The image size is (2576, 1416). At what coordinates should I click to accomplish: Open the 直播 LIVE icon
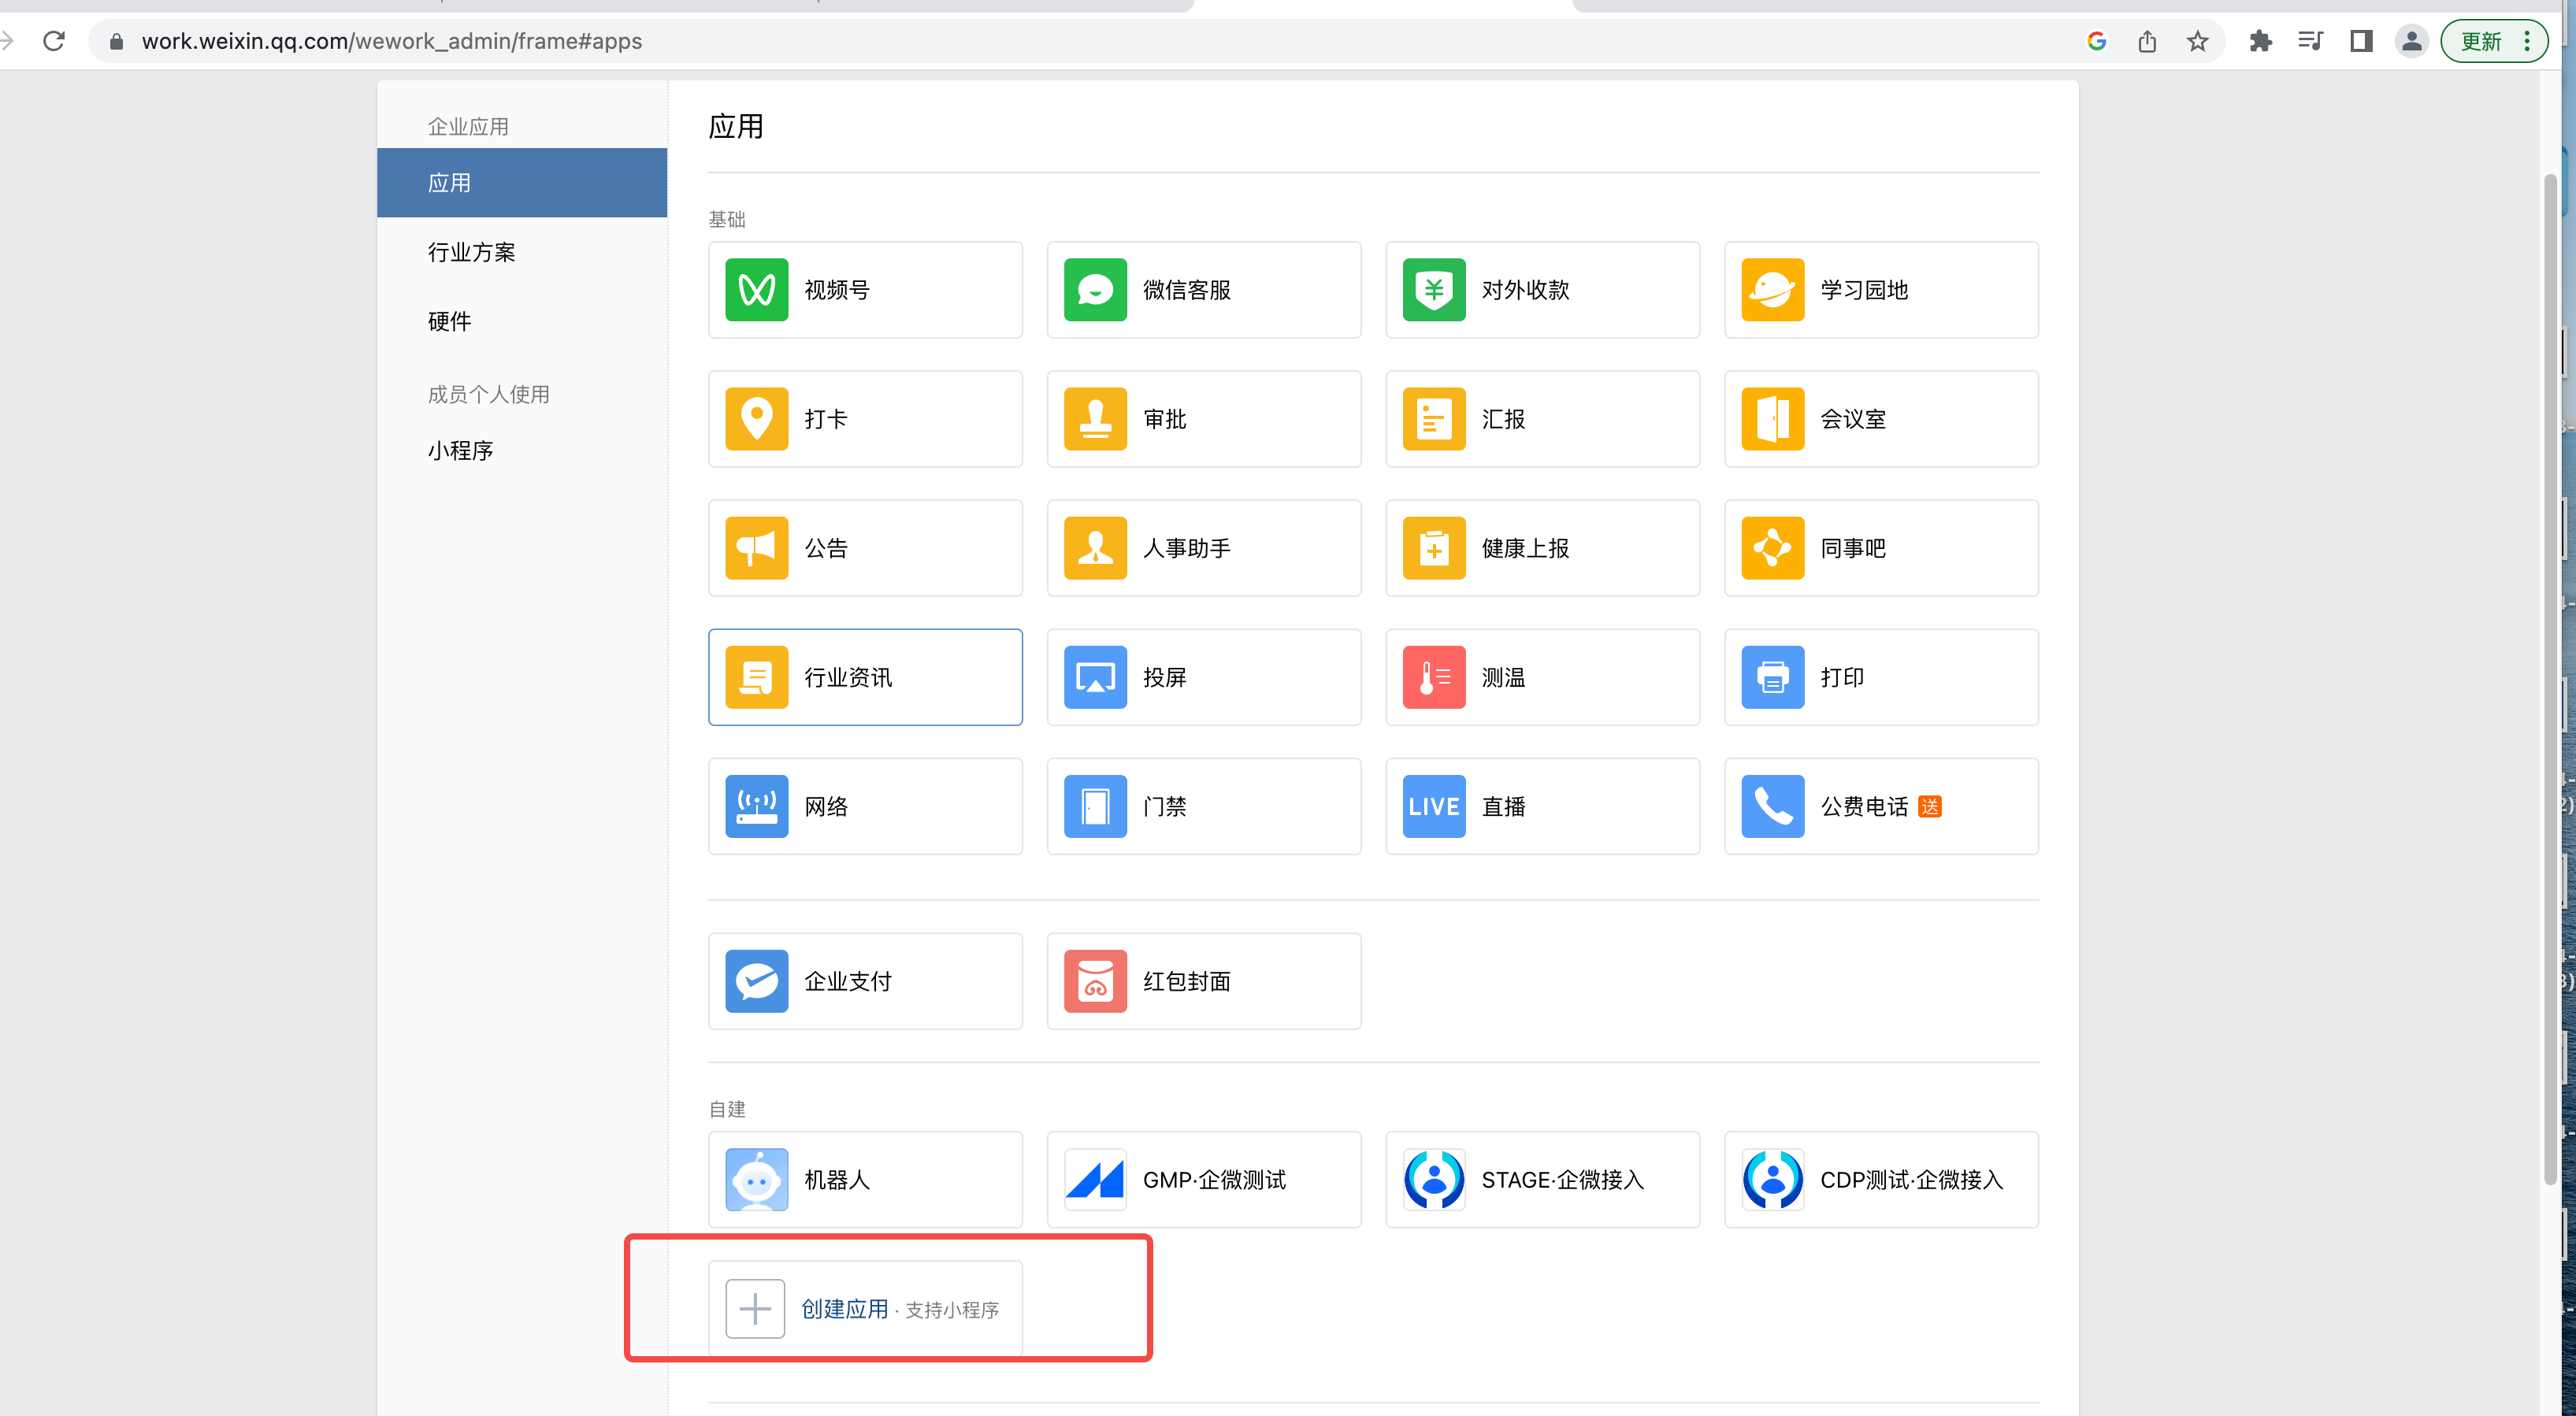click(x=1434, y=806)
